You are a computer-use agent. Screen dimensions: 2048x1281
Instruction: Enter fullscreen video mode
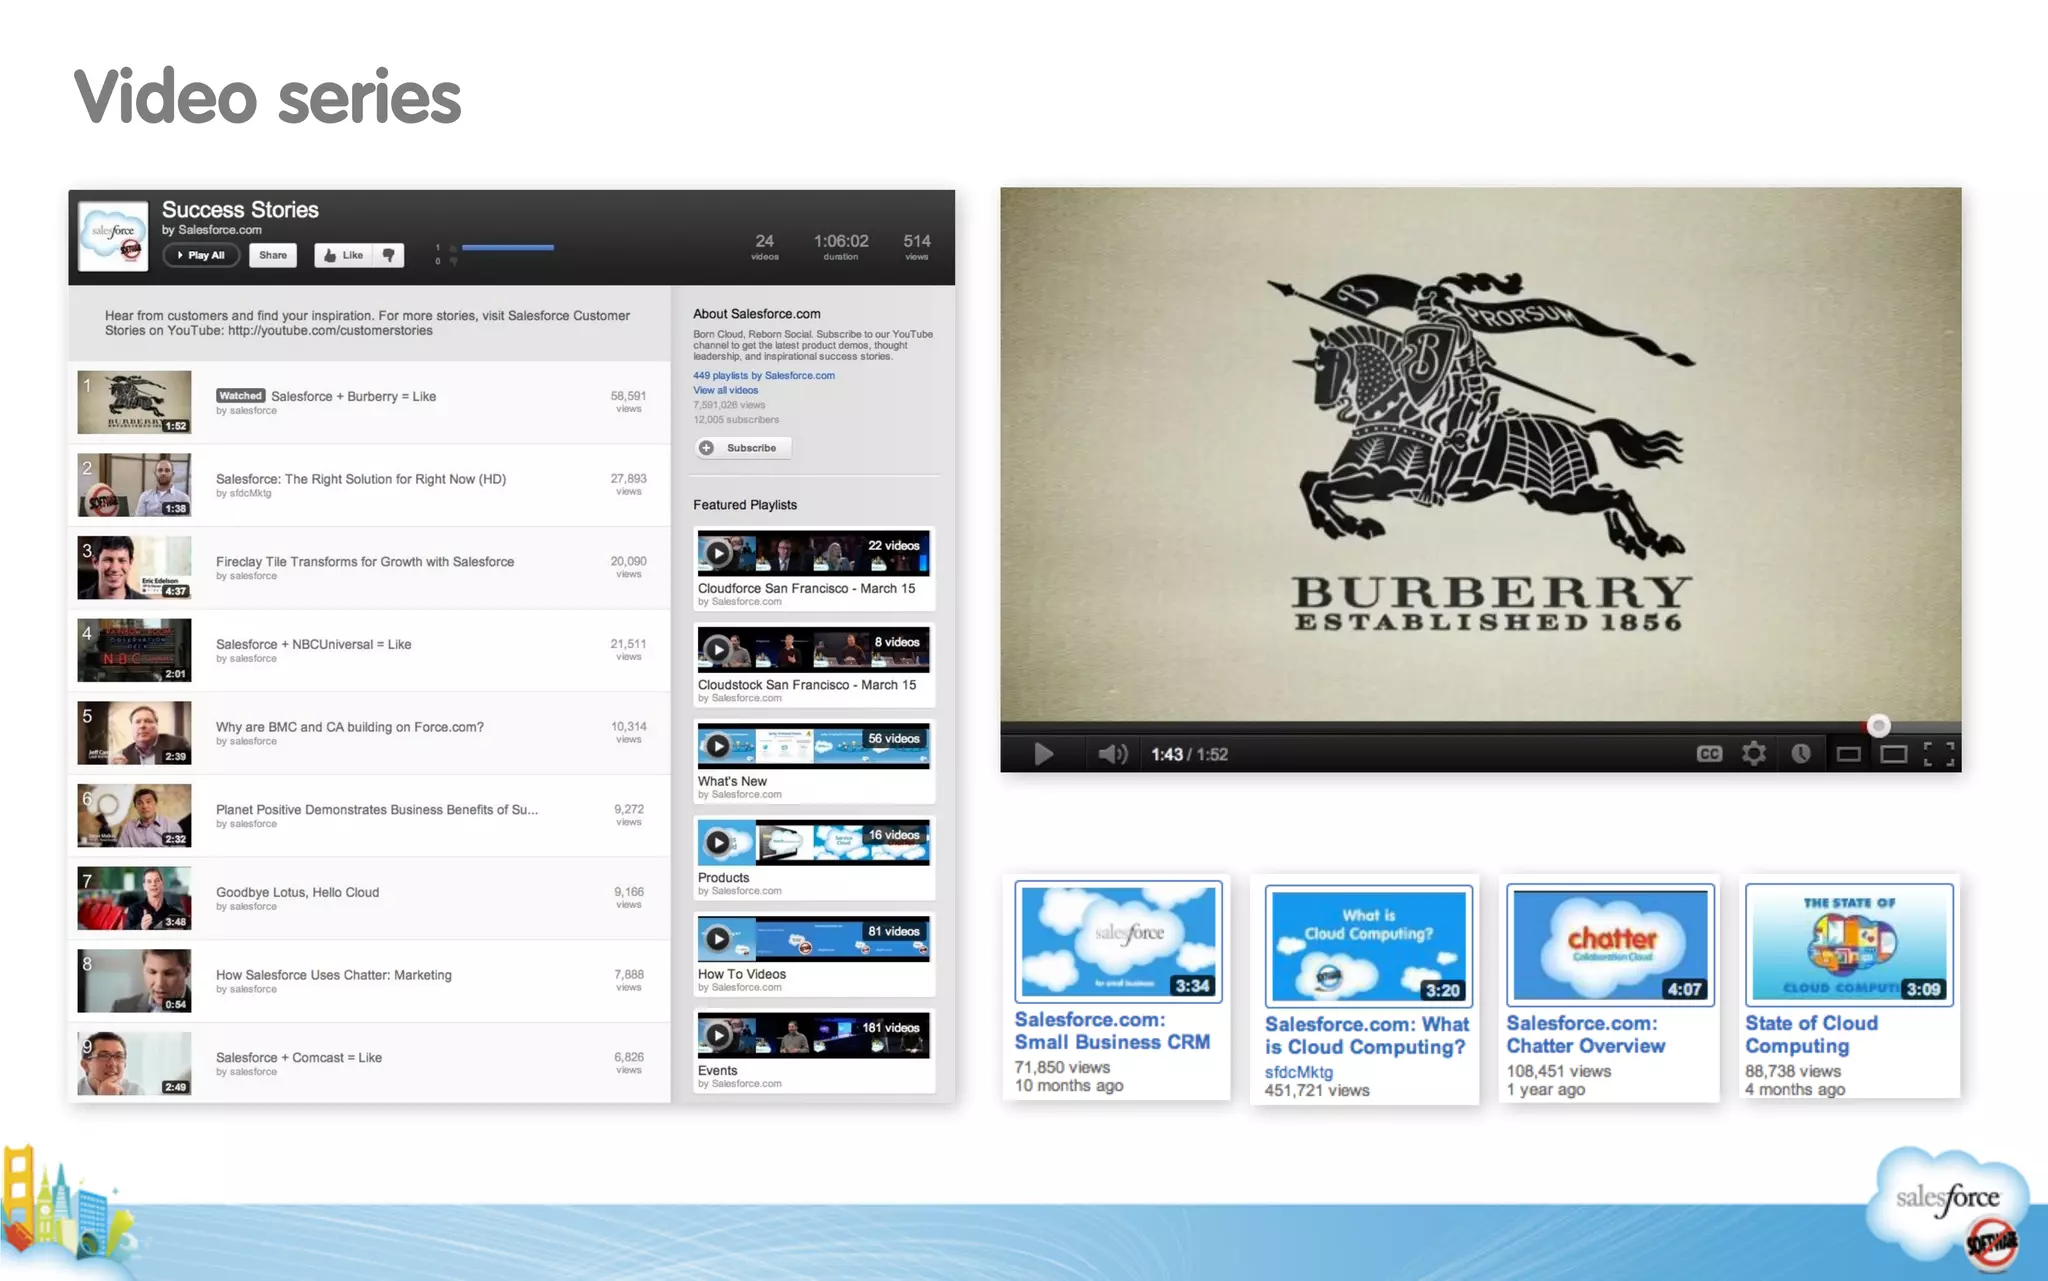(1939, 754)
